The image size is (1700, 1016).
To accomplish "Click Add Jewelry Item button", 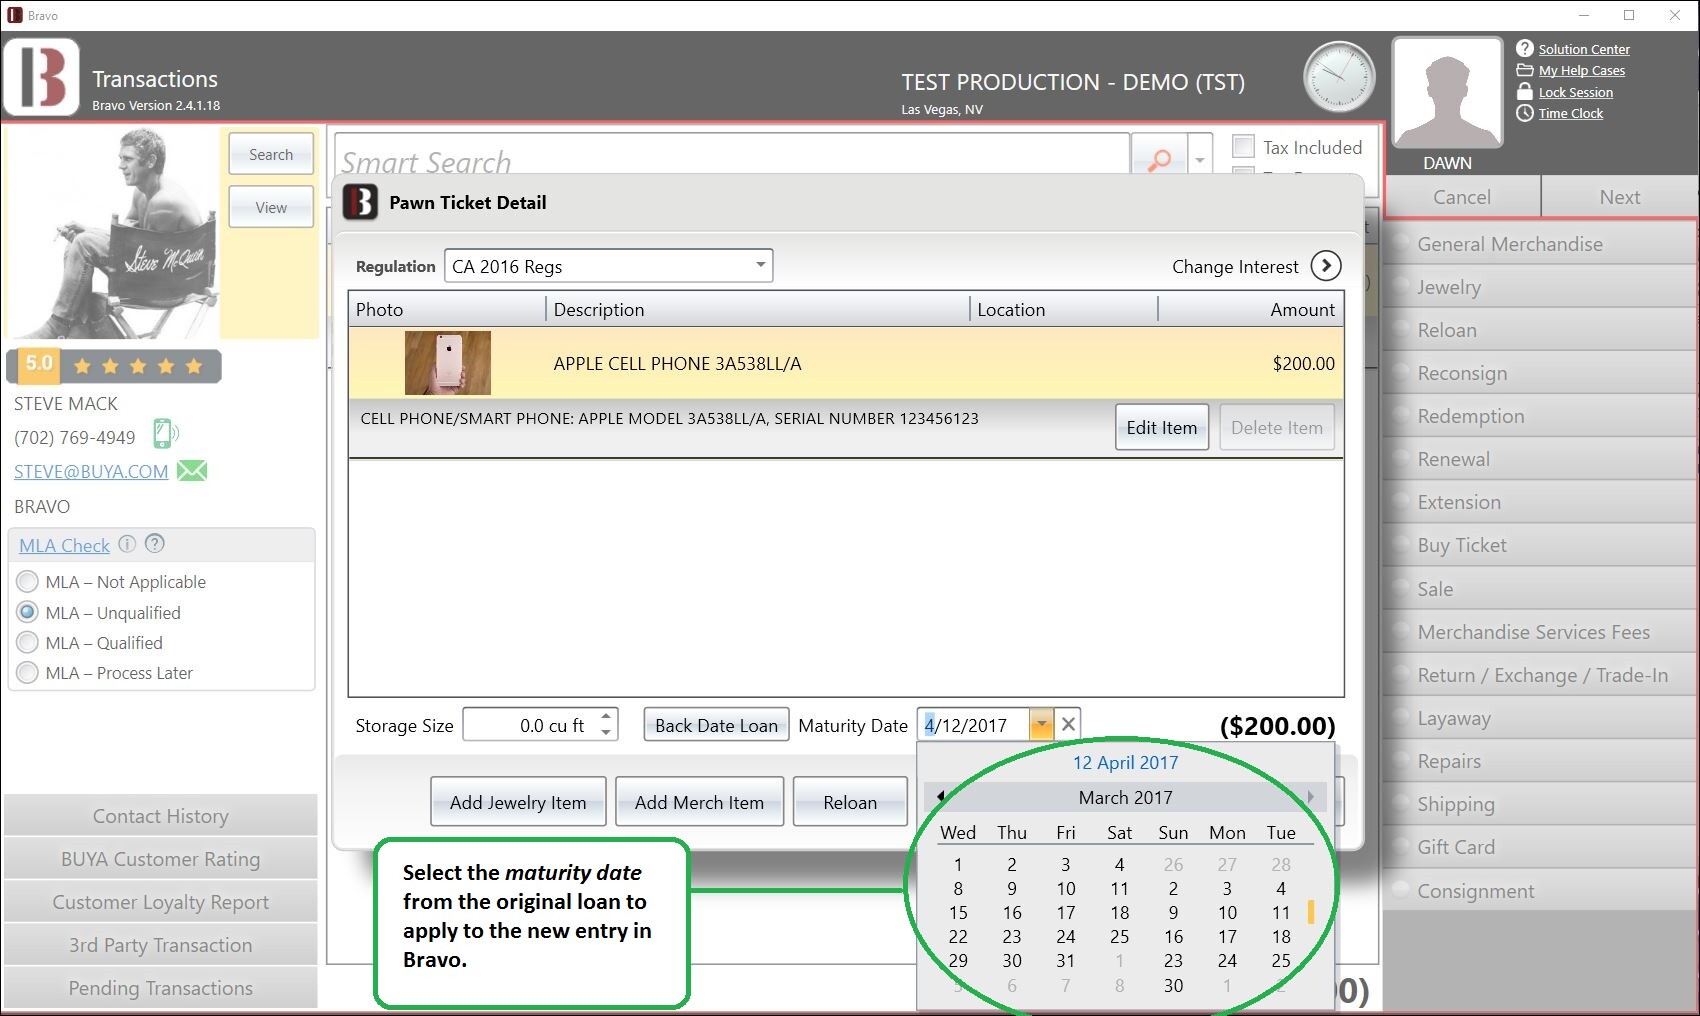I will click(x=518, y=802).
